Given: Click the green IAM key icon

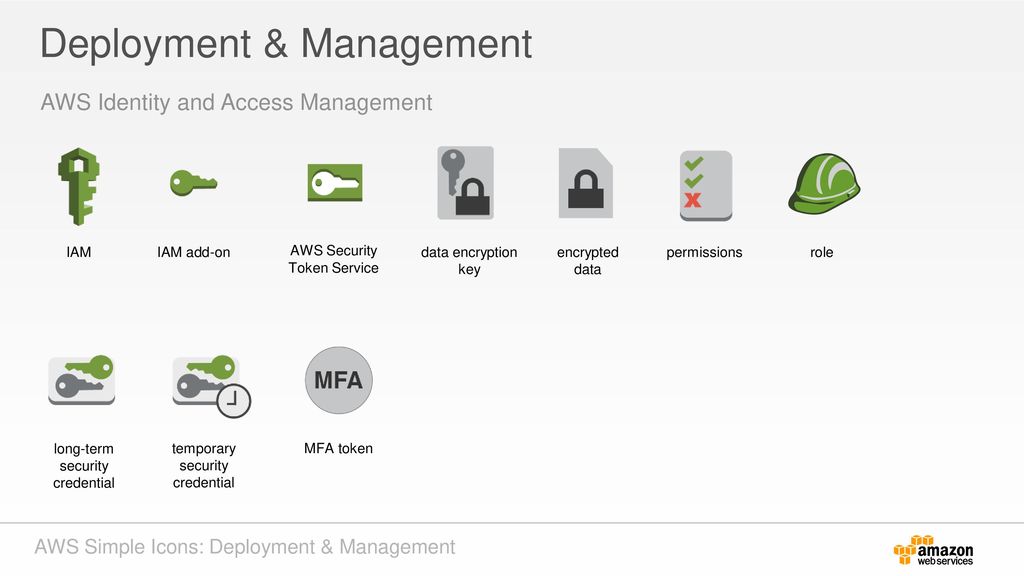Looking at the screenshot, I should click(x=78, y=186).
